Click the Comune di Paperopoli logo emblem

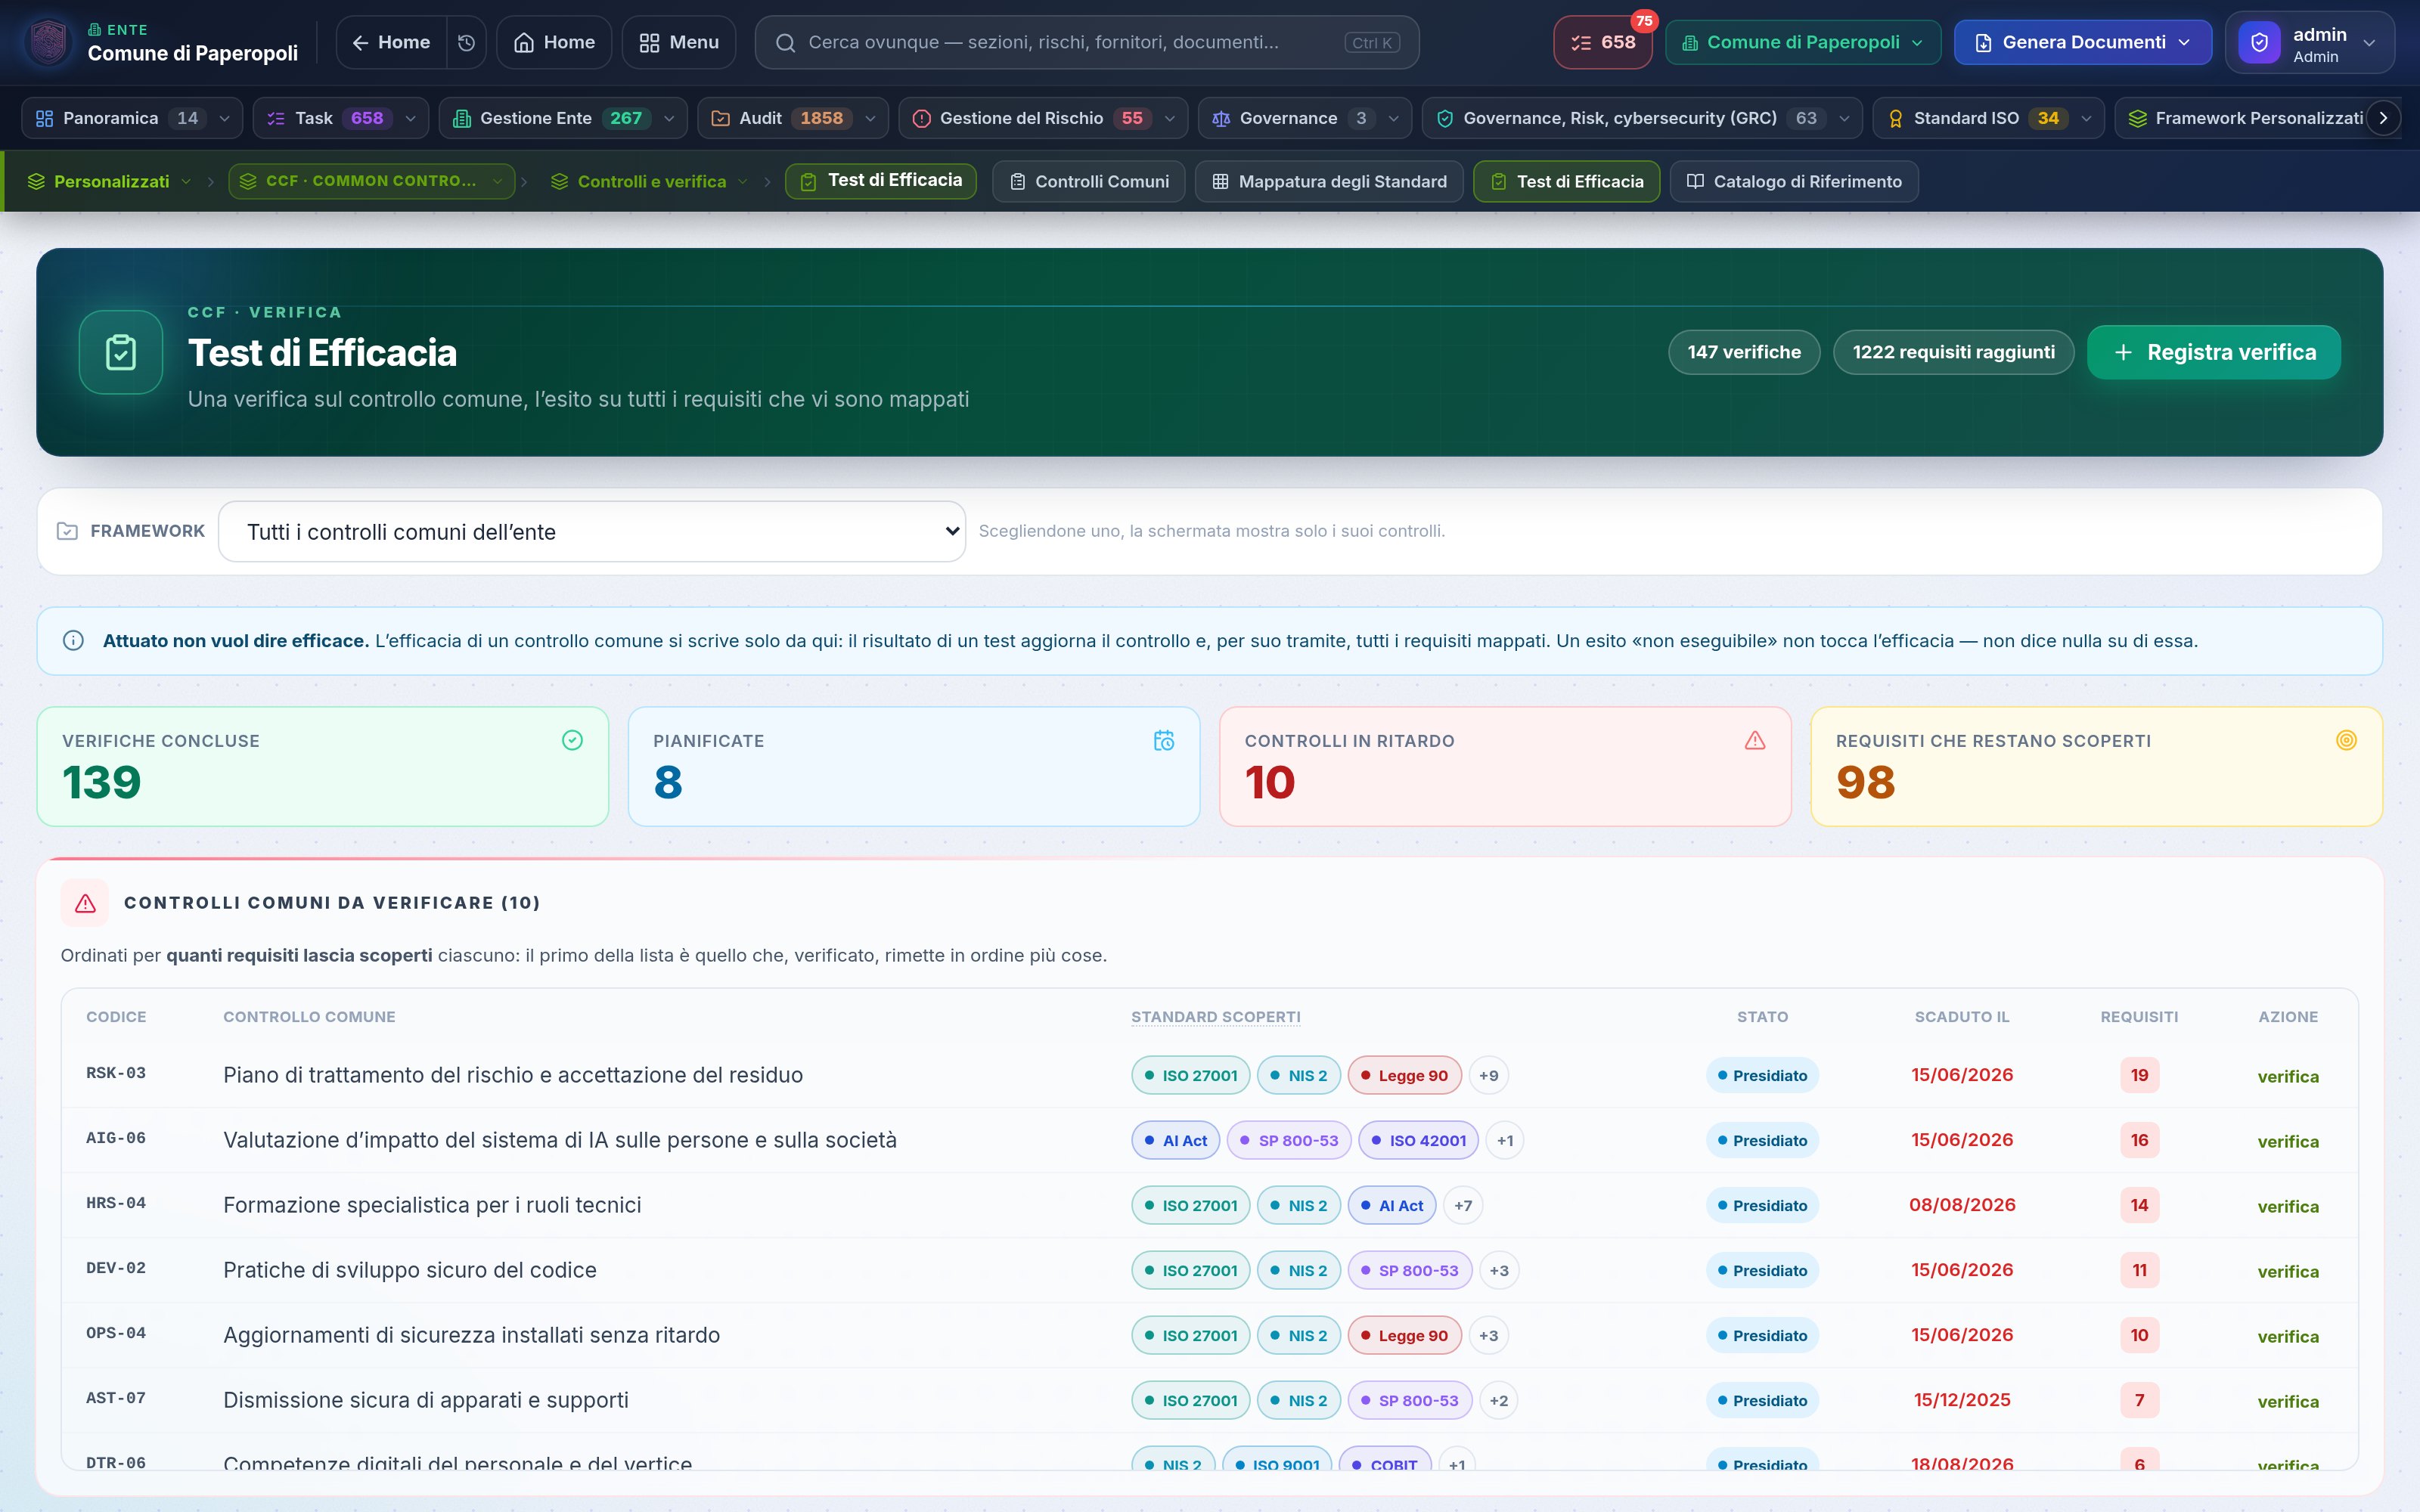click(48, 42)
